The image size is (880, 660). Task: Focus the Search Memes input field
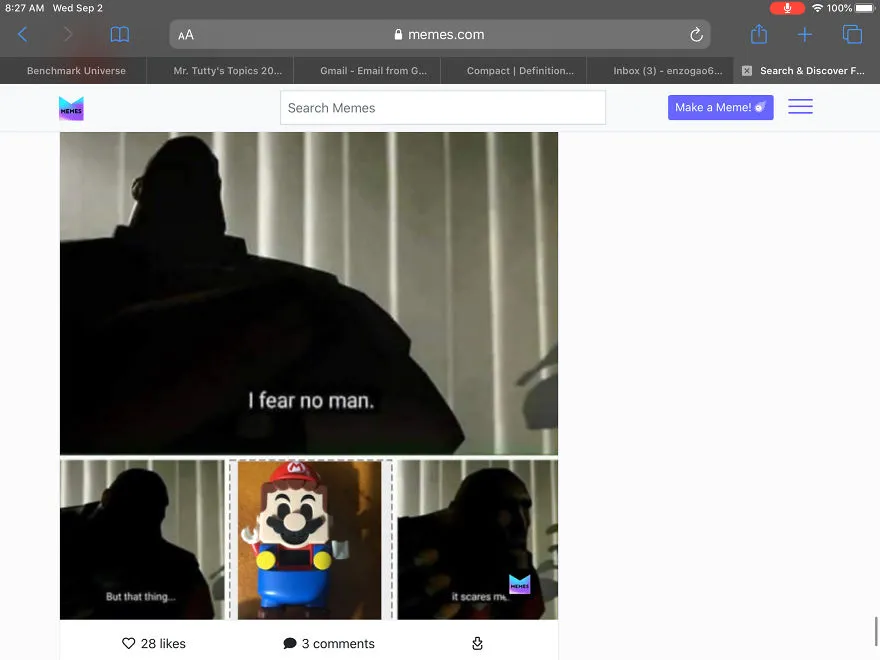coord(442,108)
